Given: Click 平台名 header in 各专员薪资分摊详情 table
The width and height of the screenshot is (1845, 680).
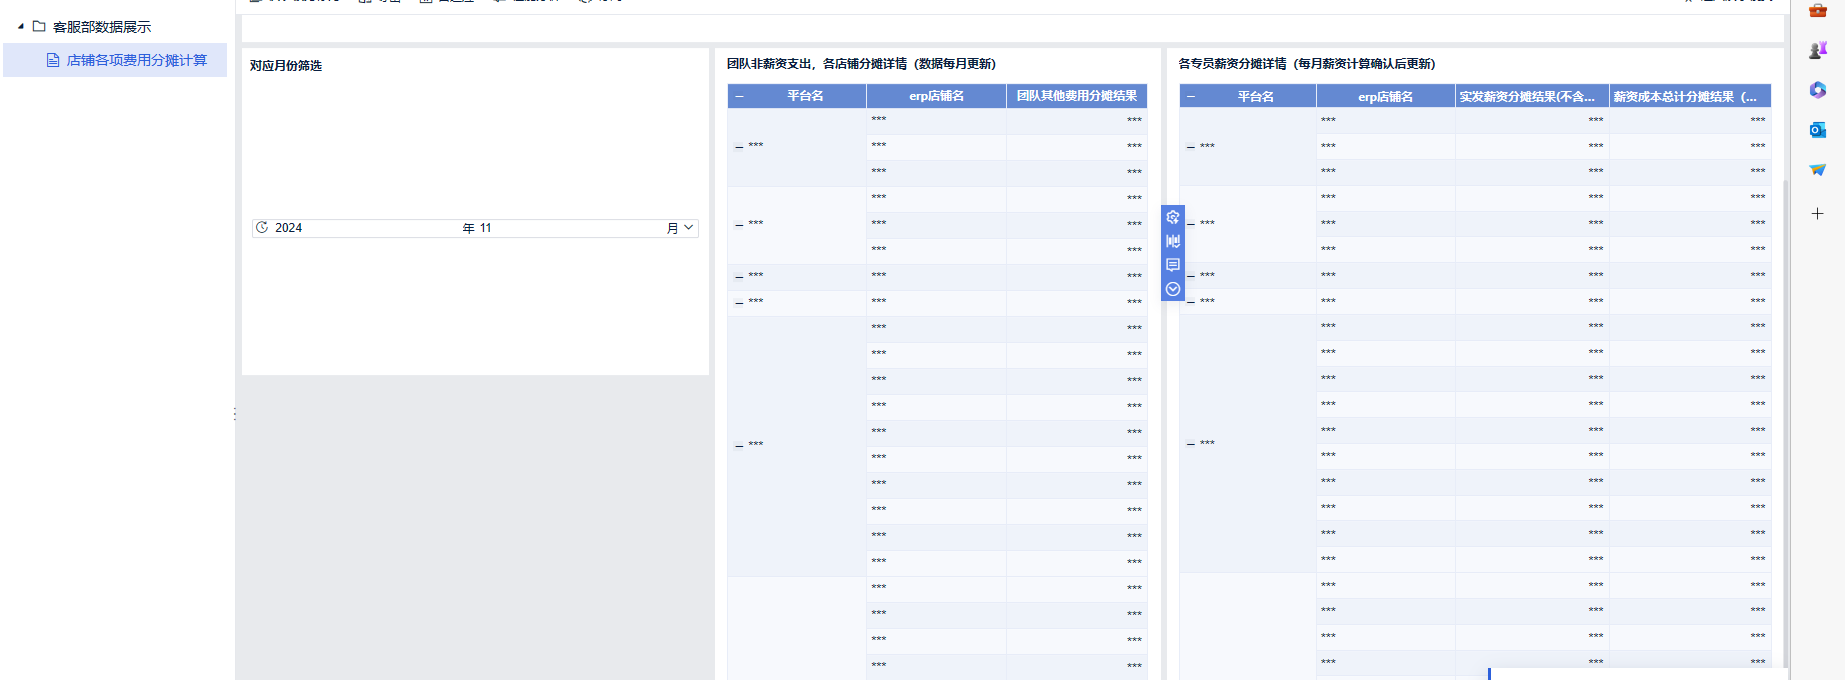Looking at the screenshot, I should 1256,97.
